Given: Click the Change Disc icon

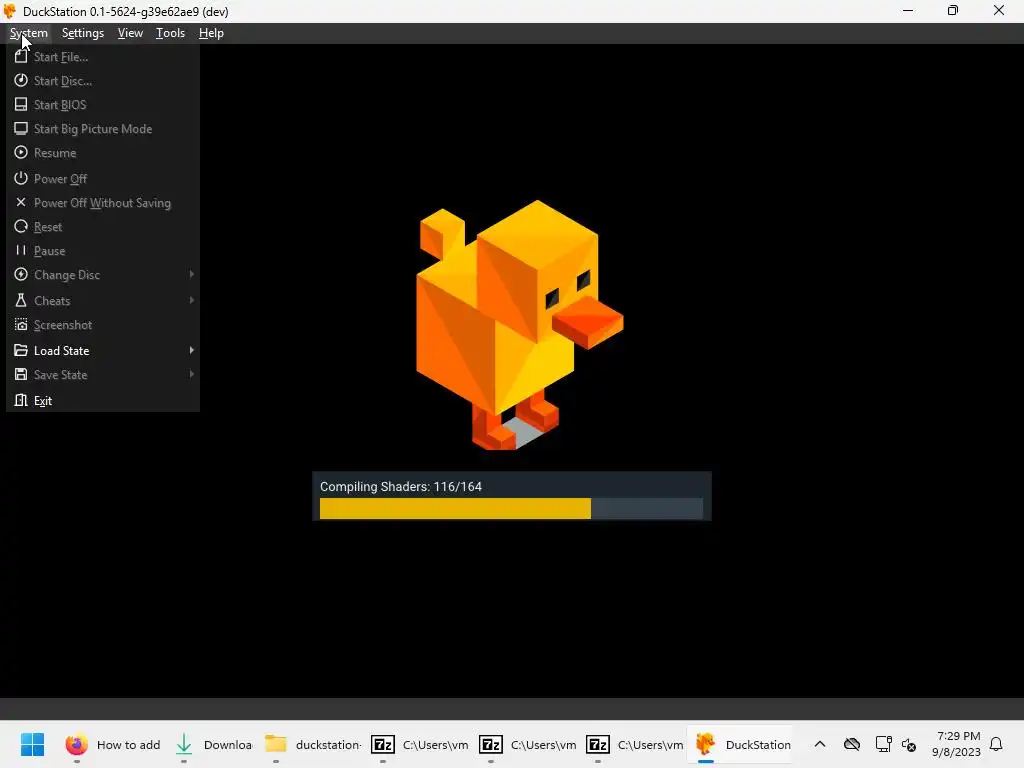Looking at the screenshot, I should (21, 274).
